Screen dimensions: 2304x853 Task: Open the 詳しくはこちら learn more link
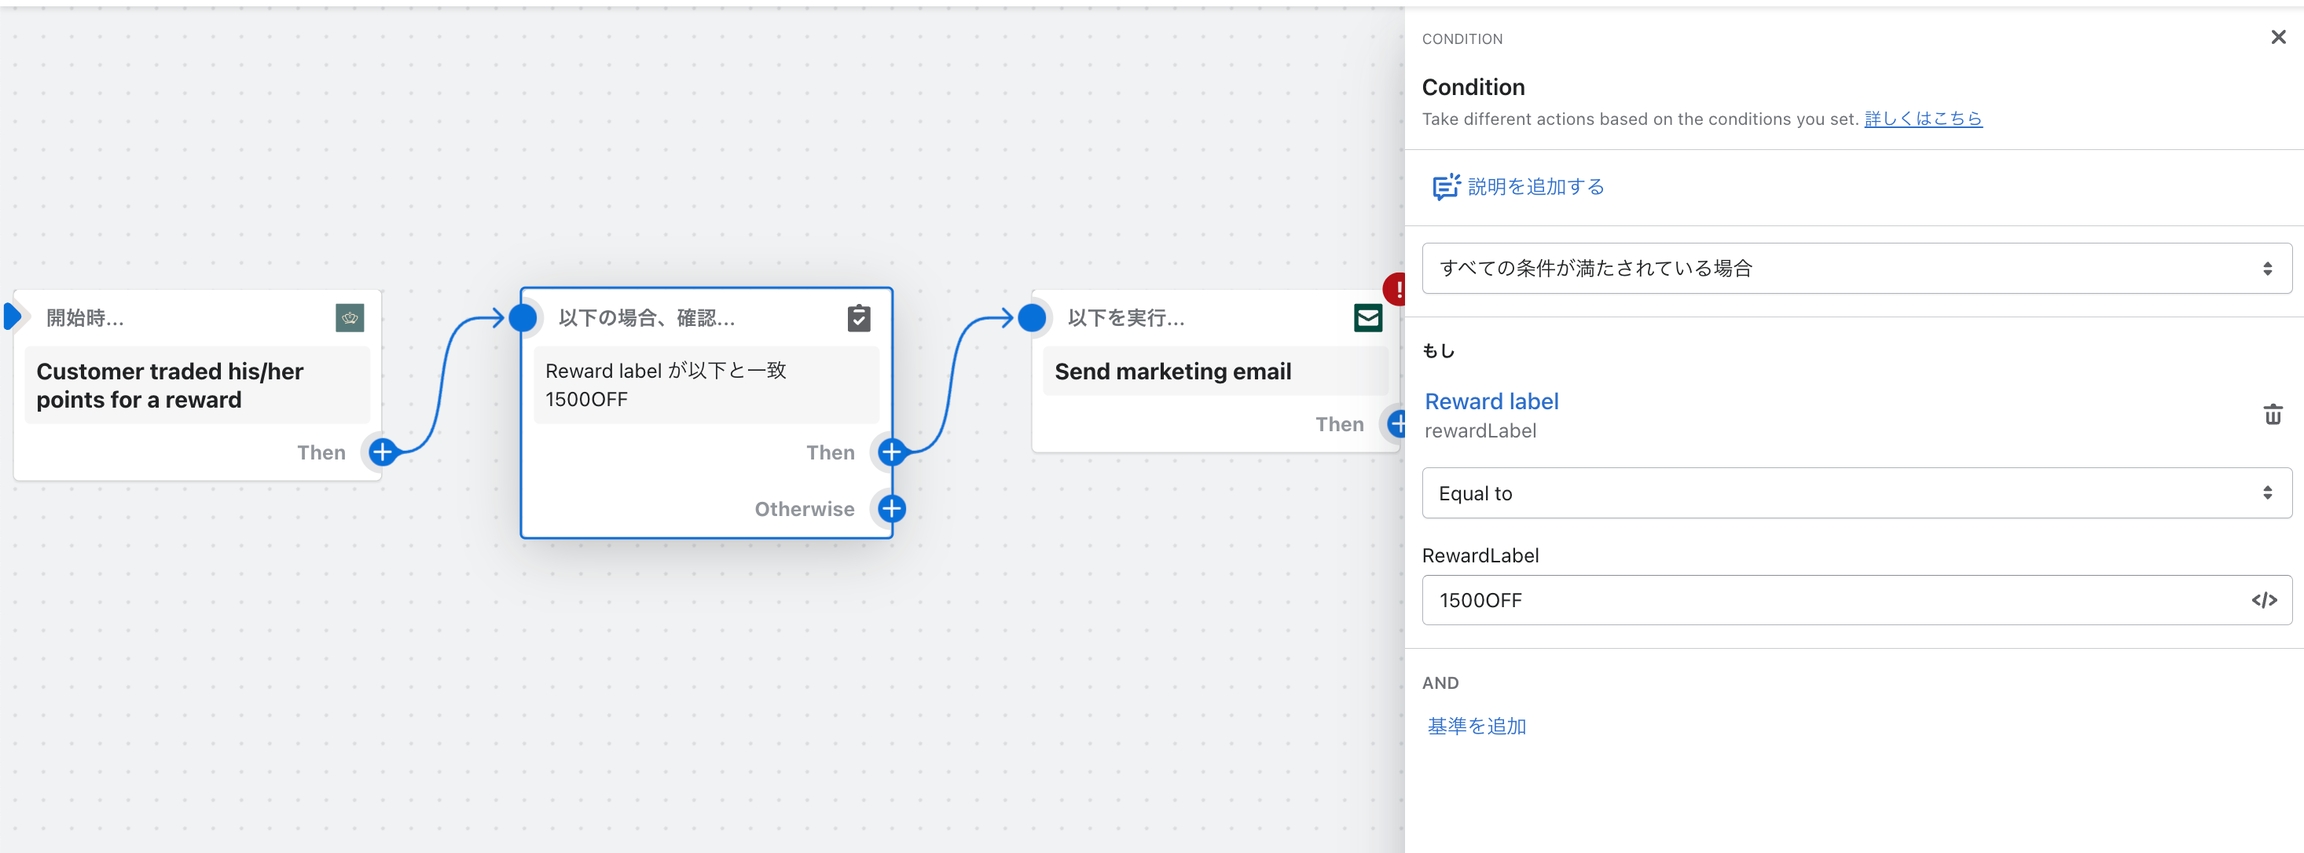point(1923,119)
